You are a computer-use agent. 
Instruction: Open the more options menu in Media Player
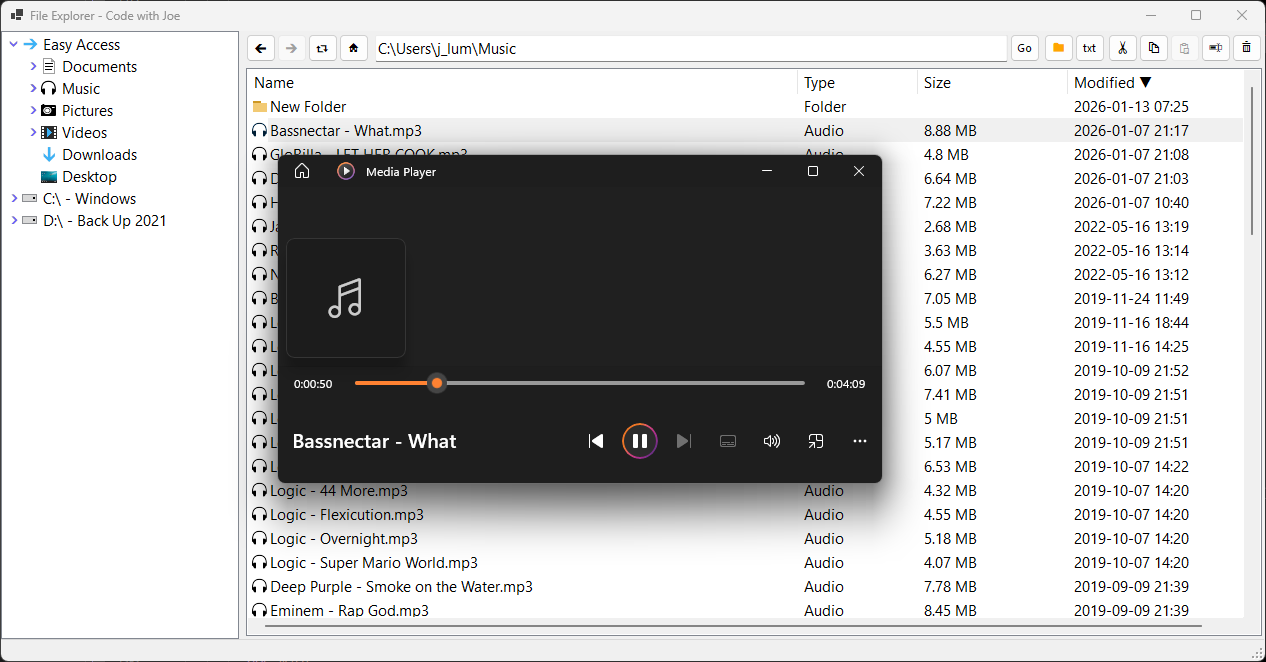click(859, 440)
